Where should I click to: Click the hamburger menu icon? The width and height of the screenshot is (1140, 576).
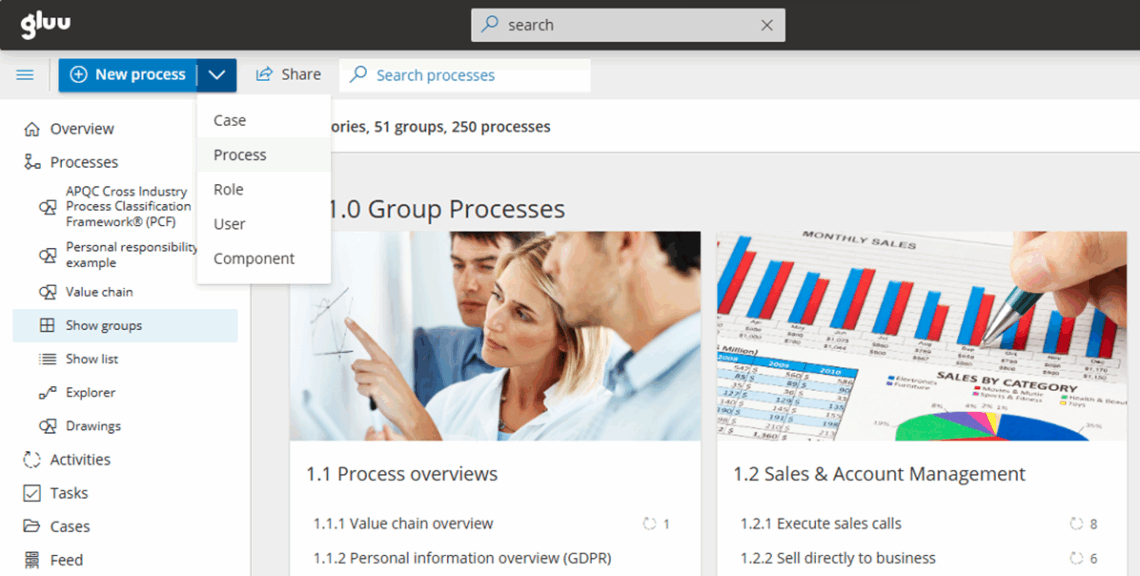tap(25, 75)
